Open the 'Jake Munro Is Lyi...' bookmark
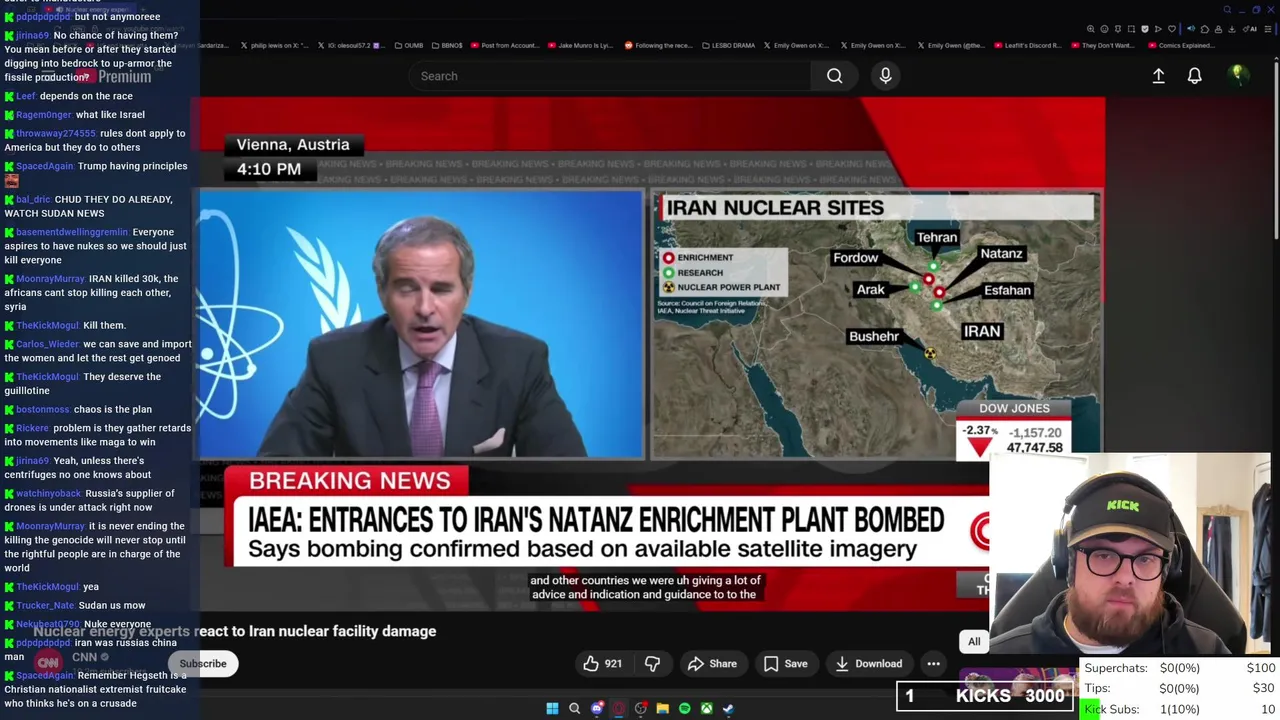This screenshot has width=1280, height=720. click(x=581, y=45)
